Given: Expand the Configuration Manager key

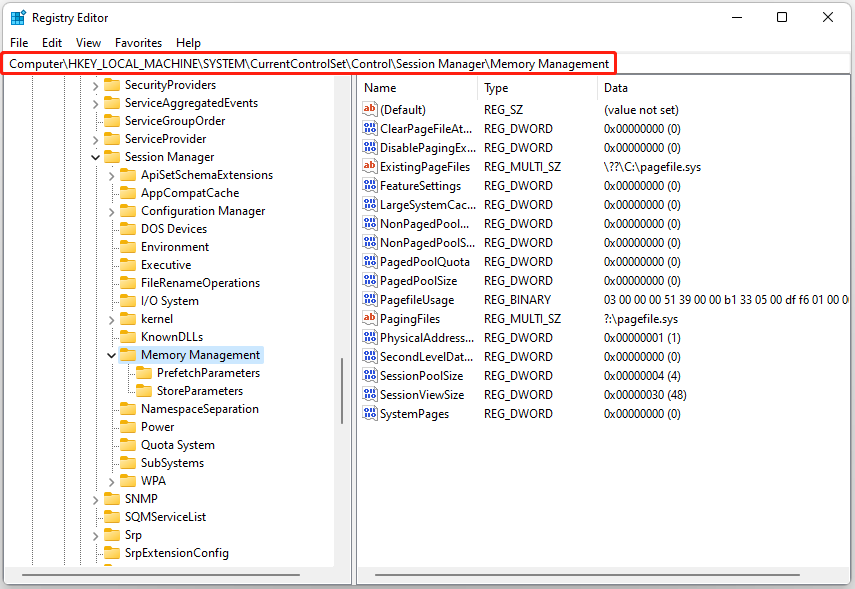Looking at the screenshot, I should [111, 212].
